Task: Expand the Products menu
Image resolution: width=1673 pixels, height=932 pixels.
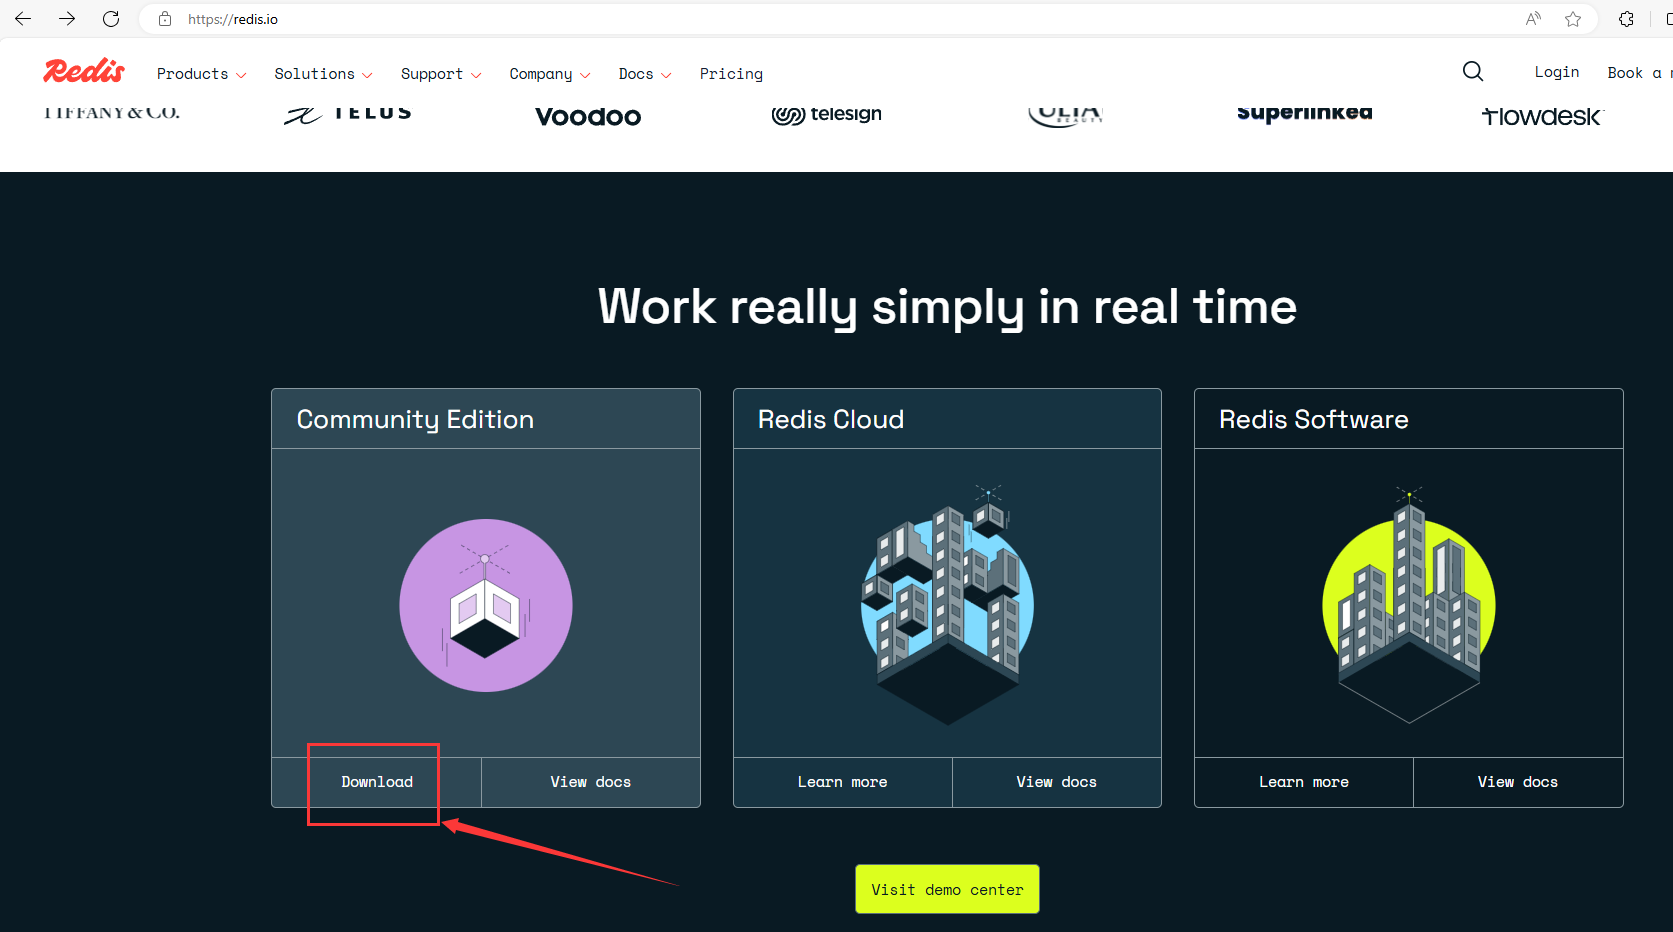Action: [201, 74]
